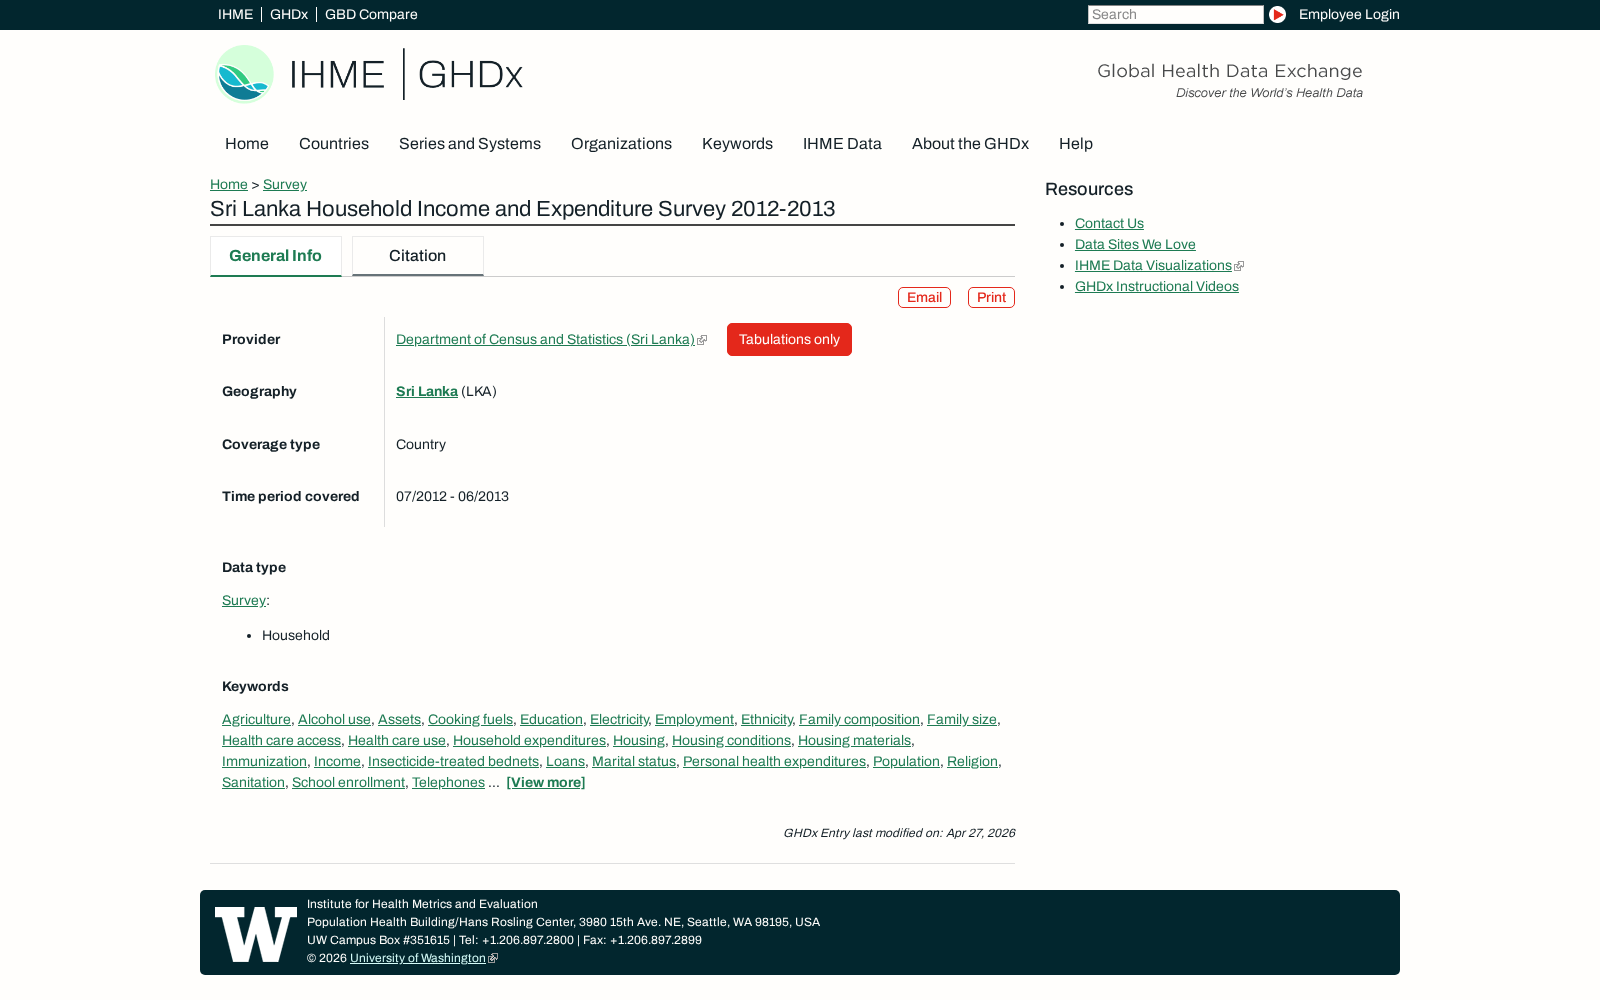
Task: Open the Housing conditions keyword link
Action: pos(731,741)
